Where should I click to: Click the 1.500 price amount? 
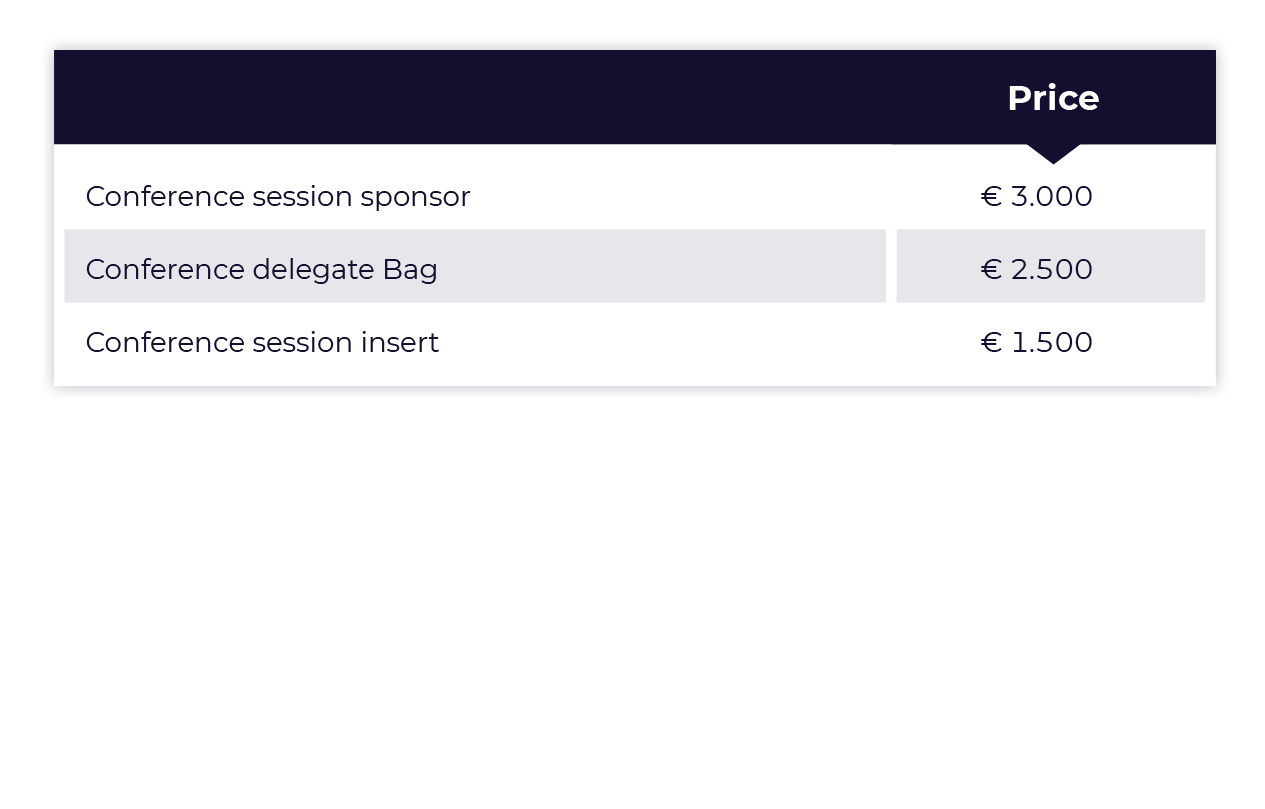tap(1051, 343)
